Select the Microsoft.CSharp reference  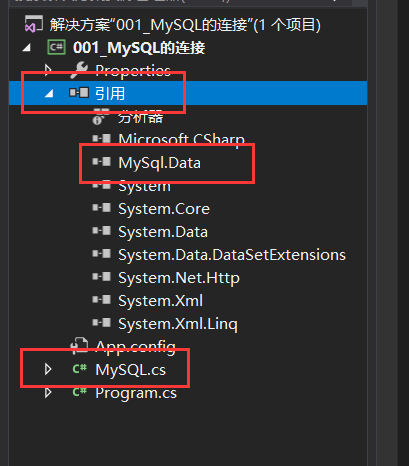coord(182,139)
